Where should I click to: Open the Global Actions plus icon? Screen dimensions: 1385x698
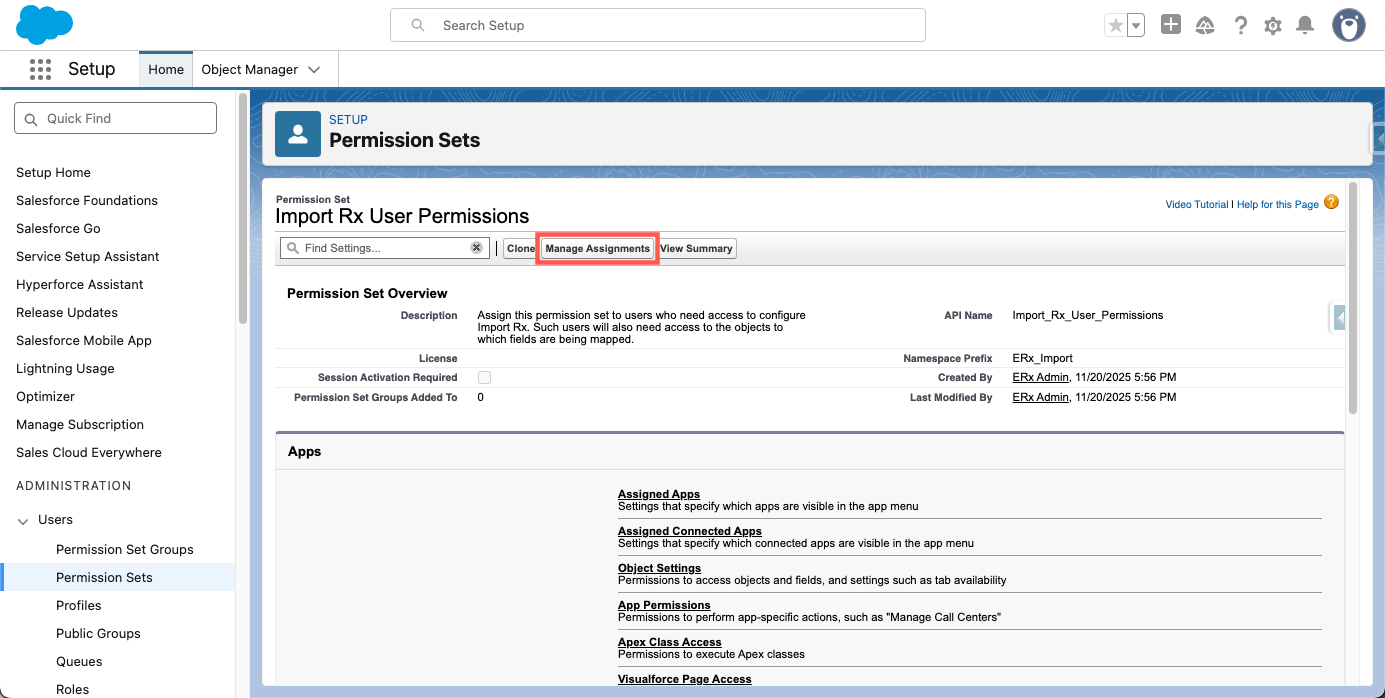pyautogui.click(x=1171, y=25)
